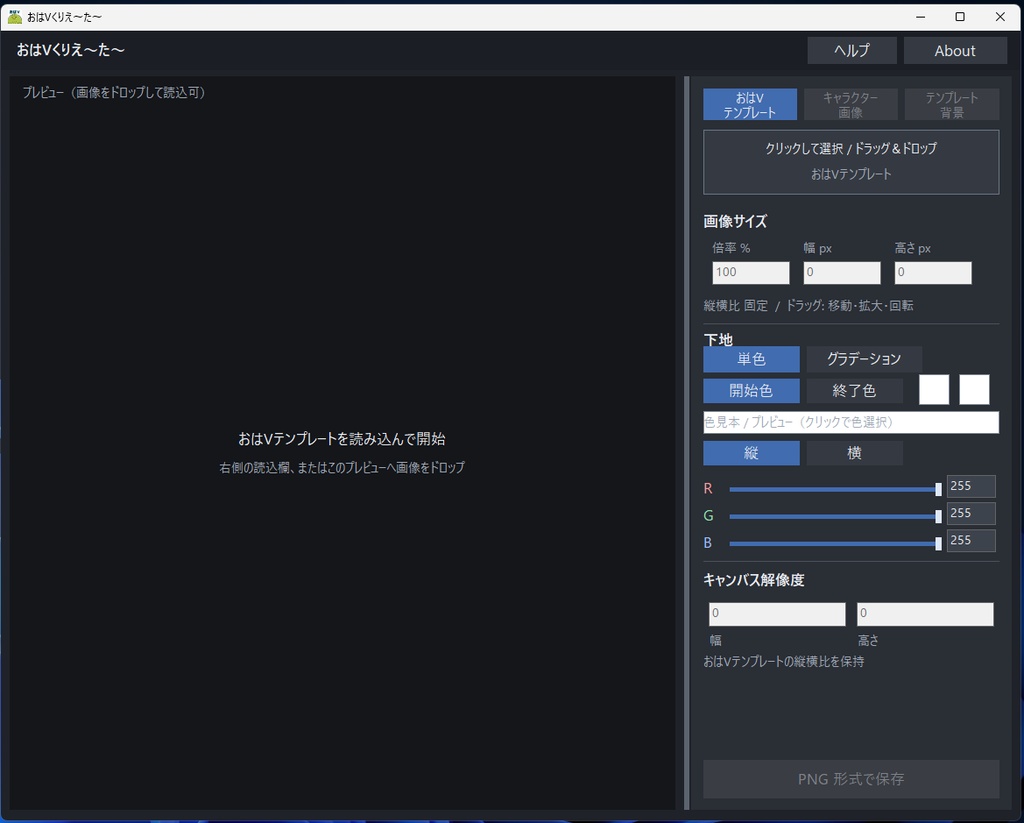This screenshot has height=823, width=1024.
Task: Select the 横 horizontal direction
Action: pos(854,453)
